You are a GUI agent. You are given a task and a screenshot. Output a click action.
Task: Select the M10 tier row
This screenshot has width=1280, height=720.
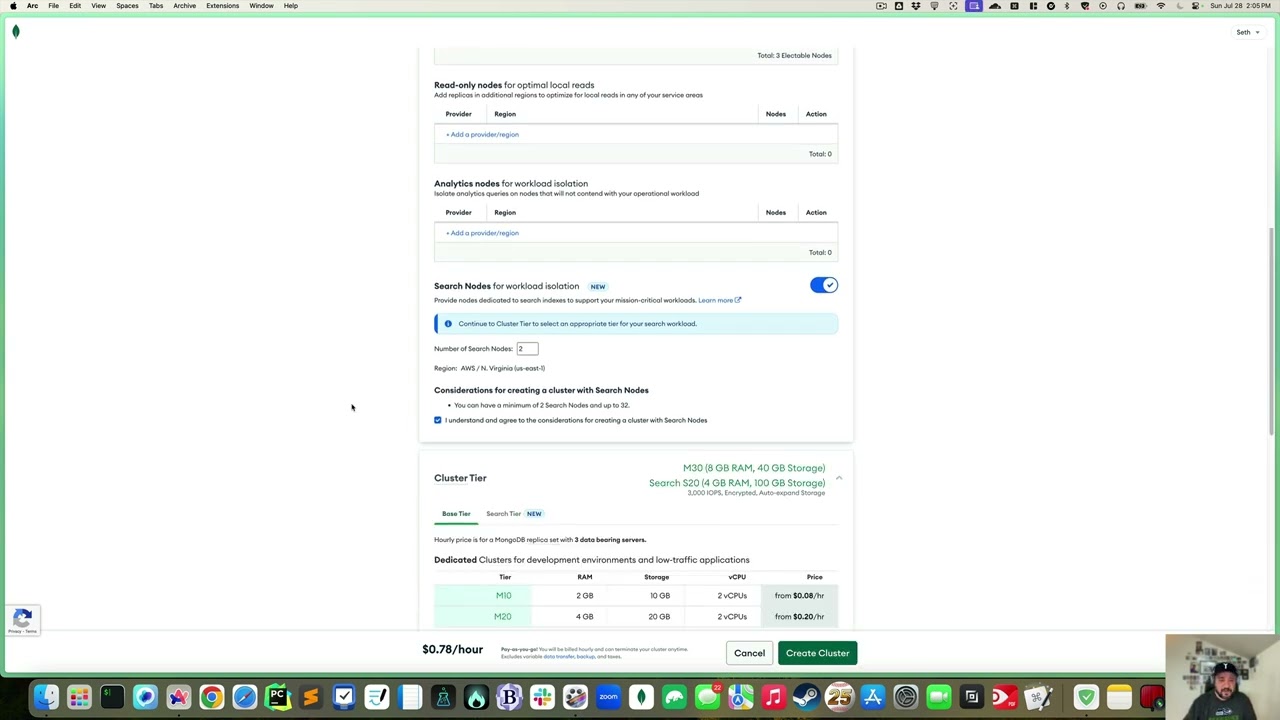click(x=636, y=596)
